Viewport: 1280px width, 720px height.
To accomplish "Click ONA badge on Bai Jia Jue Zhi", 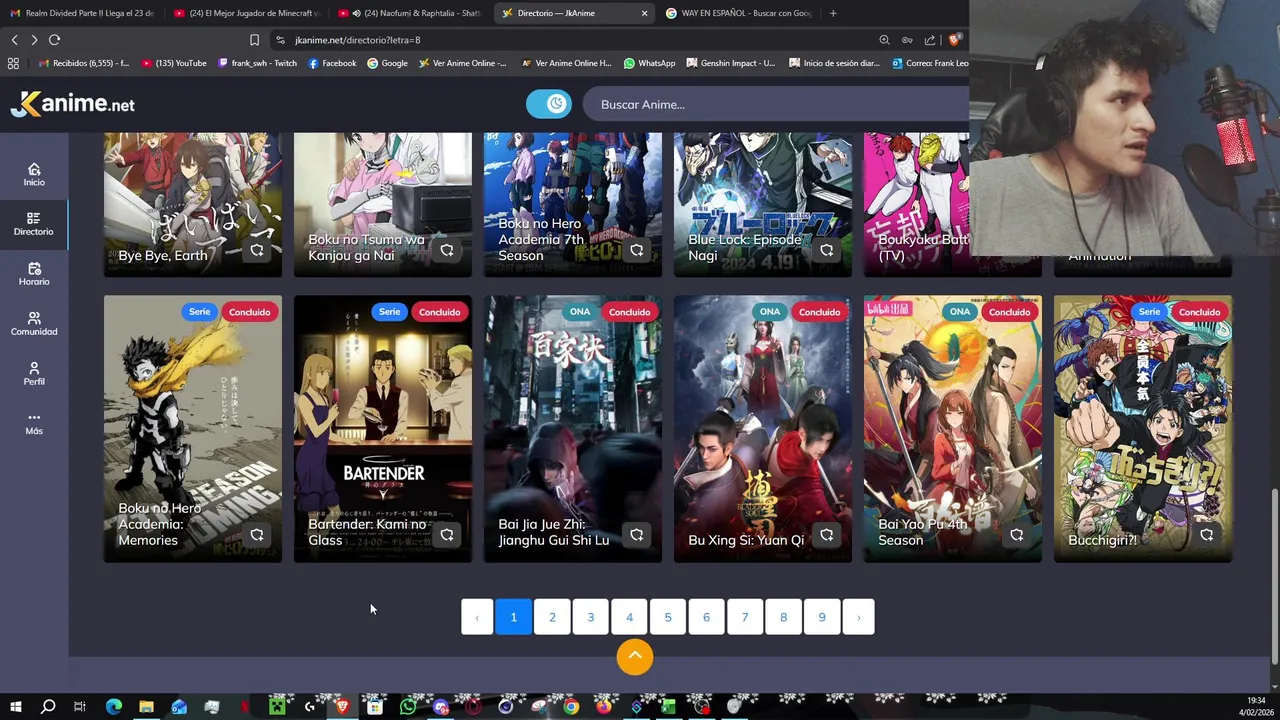I will click(x=580, y=312).
